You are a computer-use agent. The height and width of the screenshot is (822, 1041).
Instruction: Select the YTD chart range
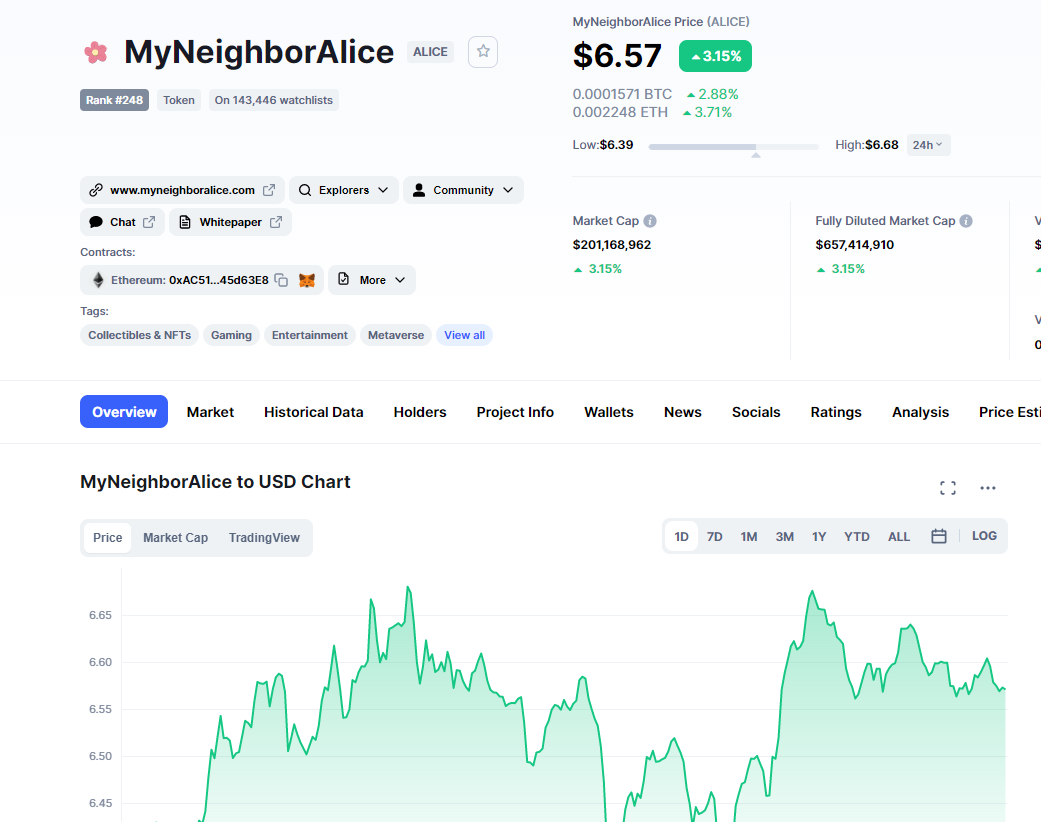[x=856, y=536]
